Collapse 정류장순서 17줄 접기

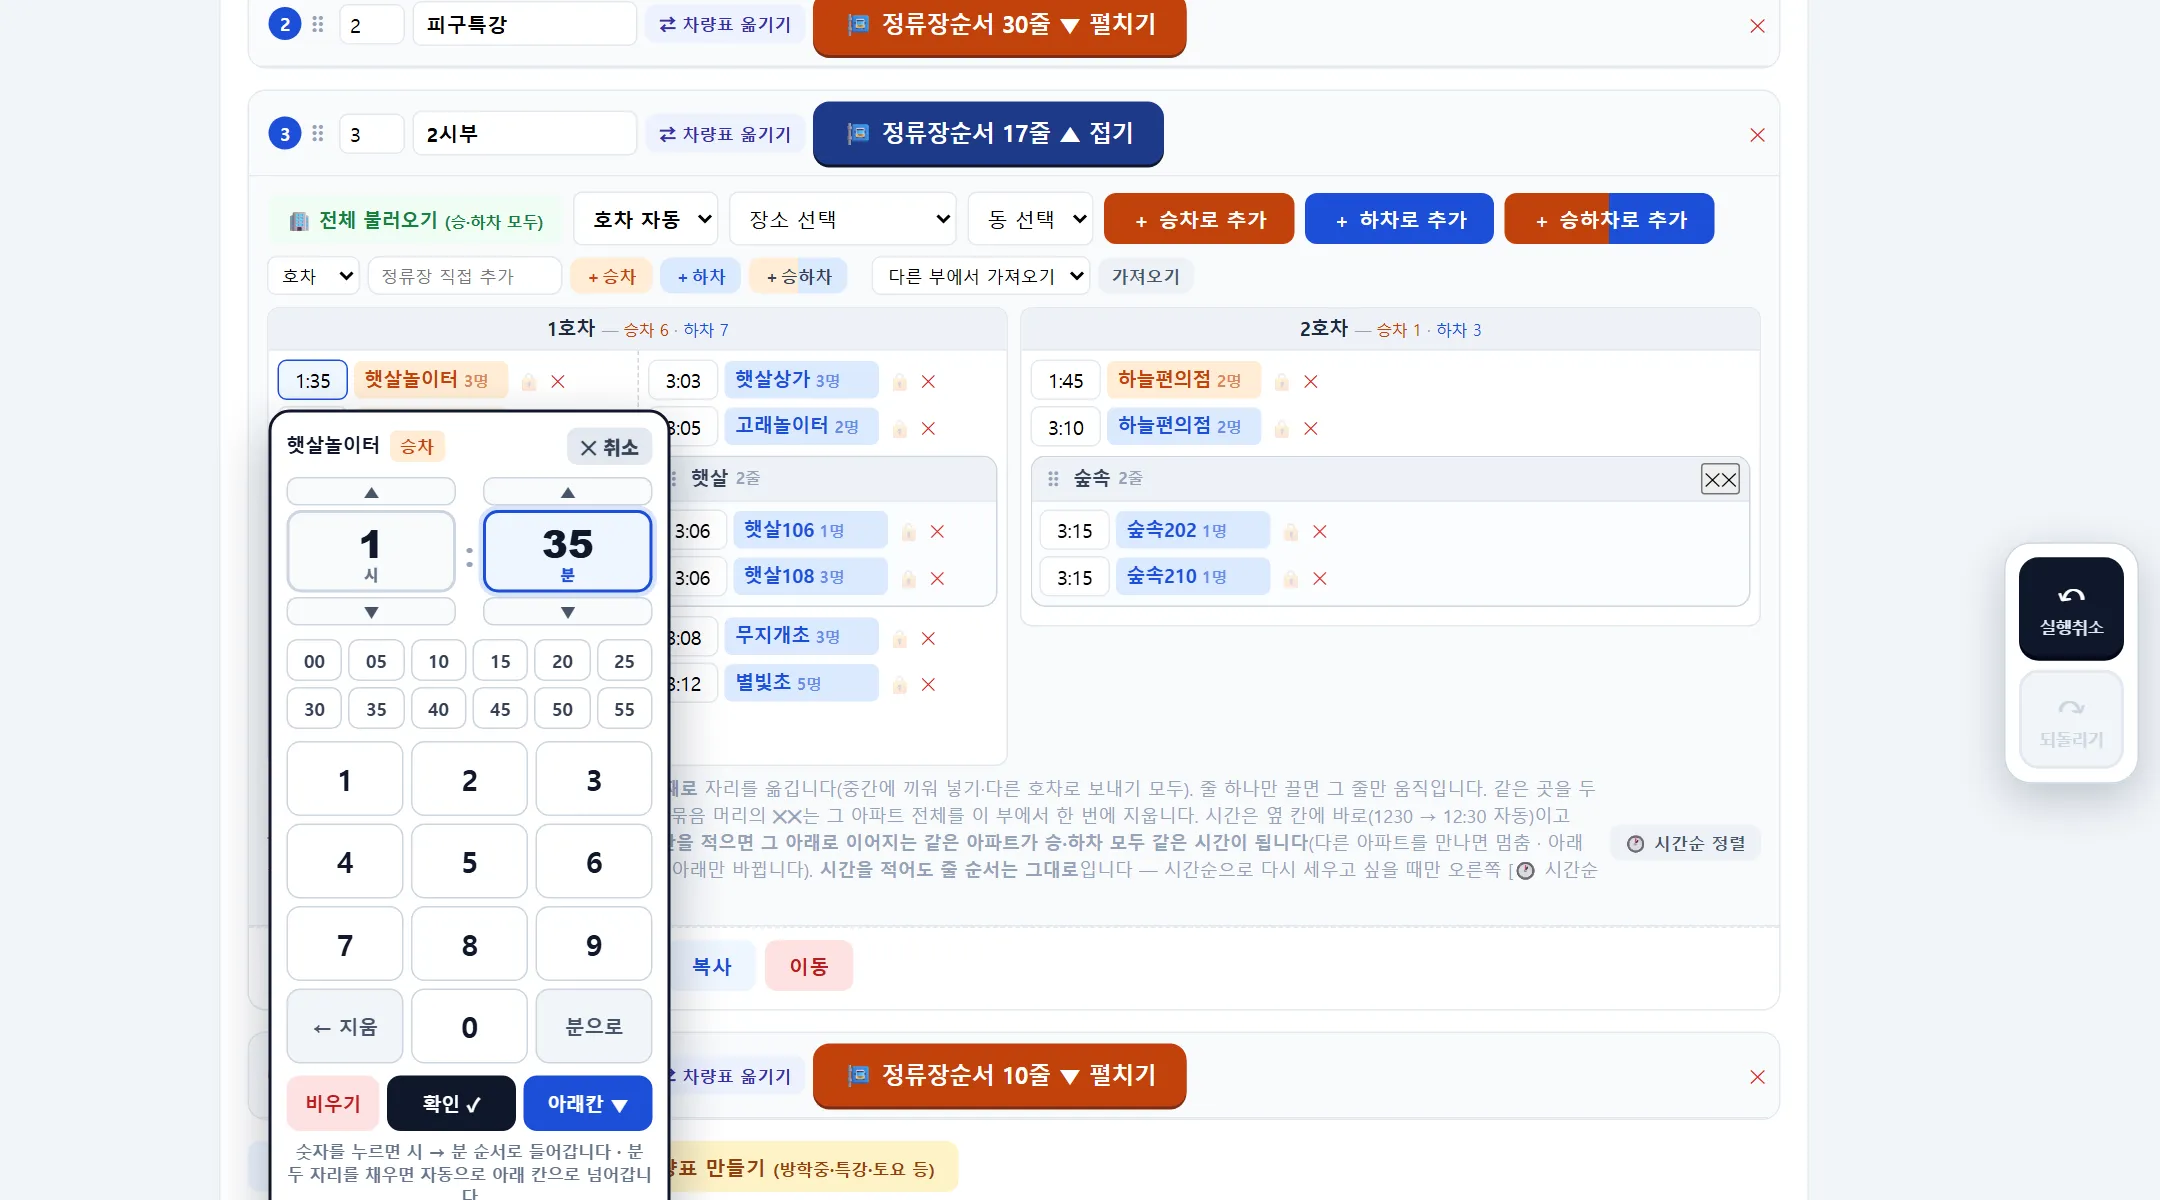(x=988, y=133)
